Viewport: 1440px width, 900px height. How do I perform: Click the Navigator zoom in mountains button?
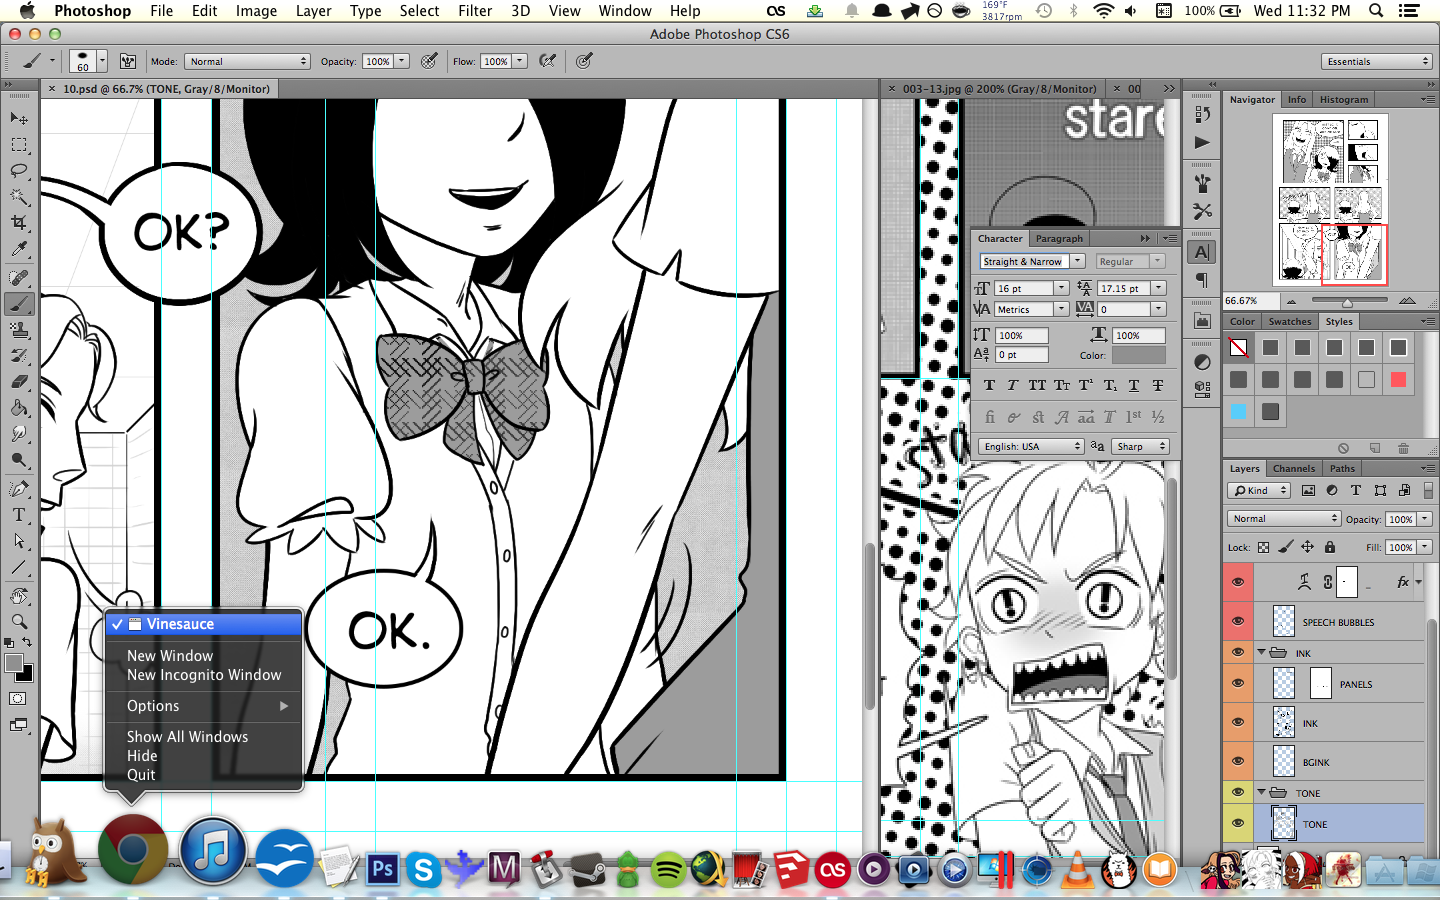pos(1408,300)
